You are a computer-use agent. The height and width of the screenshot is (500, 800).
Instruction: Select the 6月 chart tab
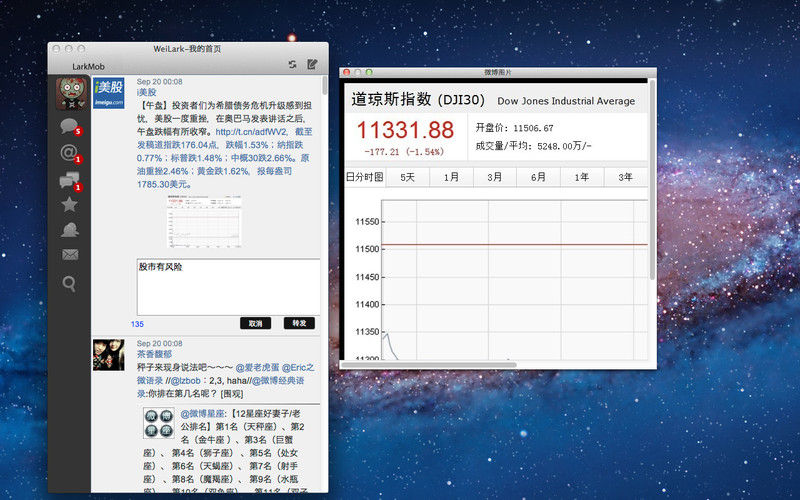click(538, 178)
